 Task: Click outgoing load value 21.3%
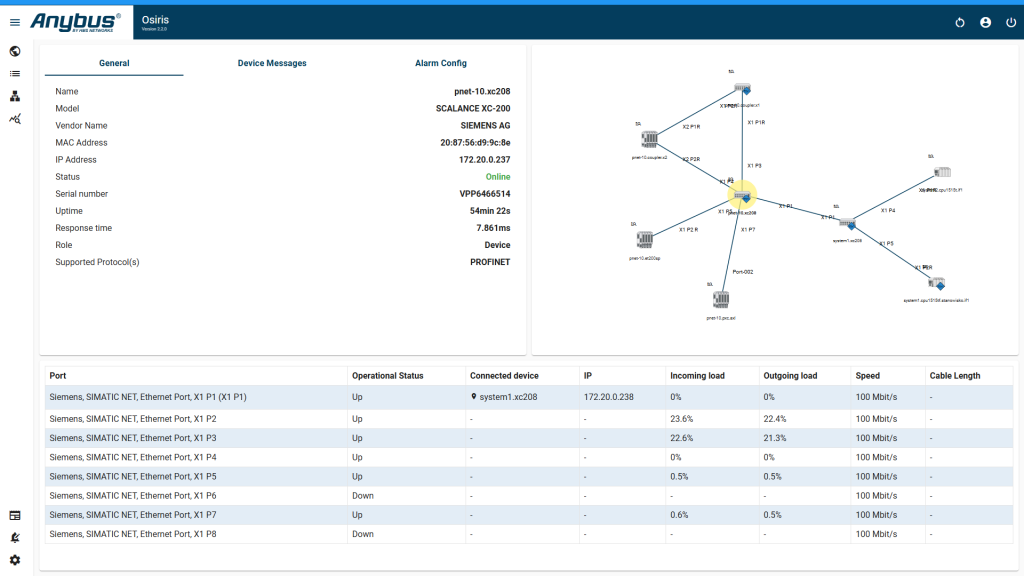point(775,438)
